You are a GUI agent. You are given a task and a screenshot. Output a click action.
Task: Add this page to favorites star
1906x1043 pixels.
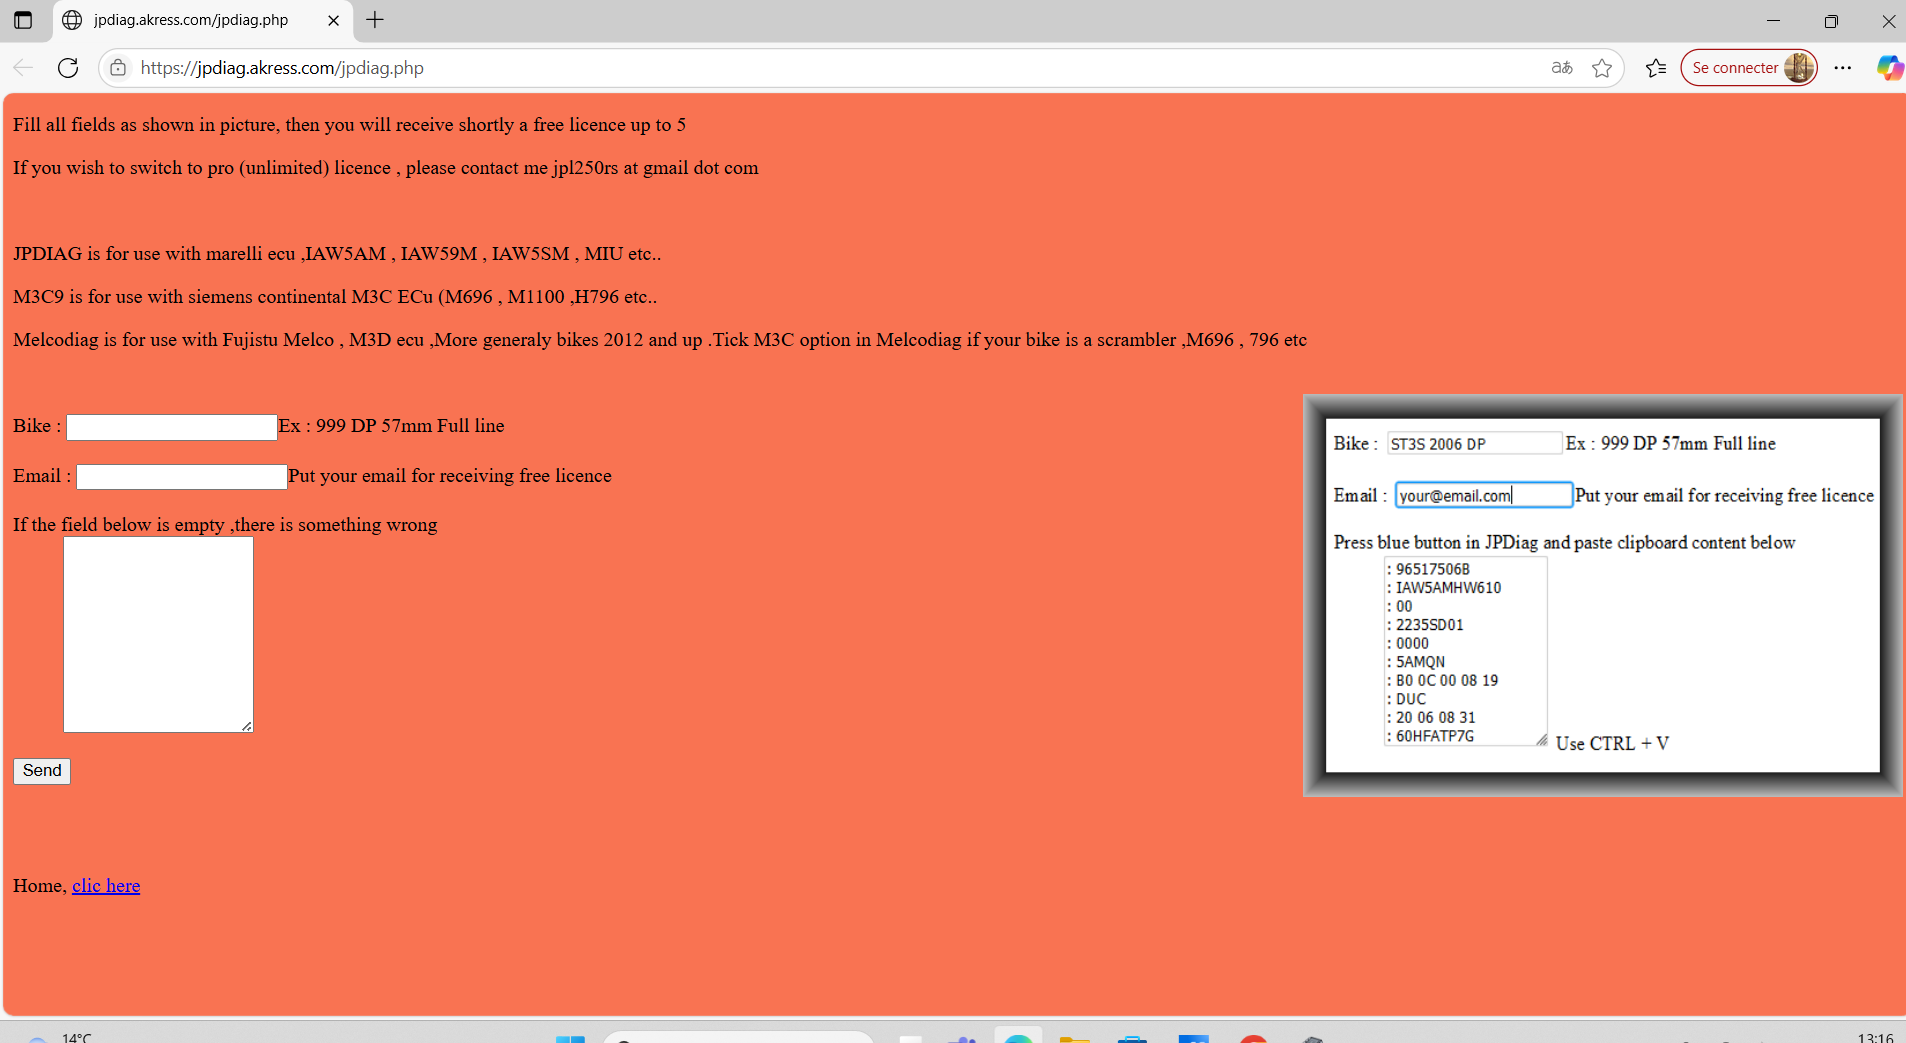[1602, 68]
